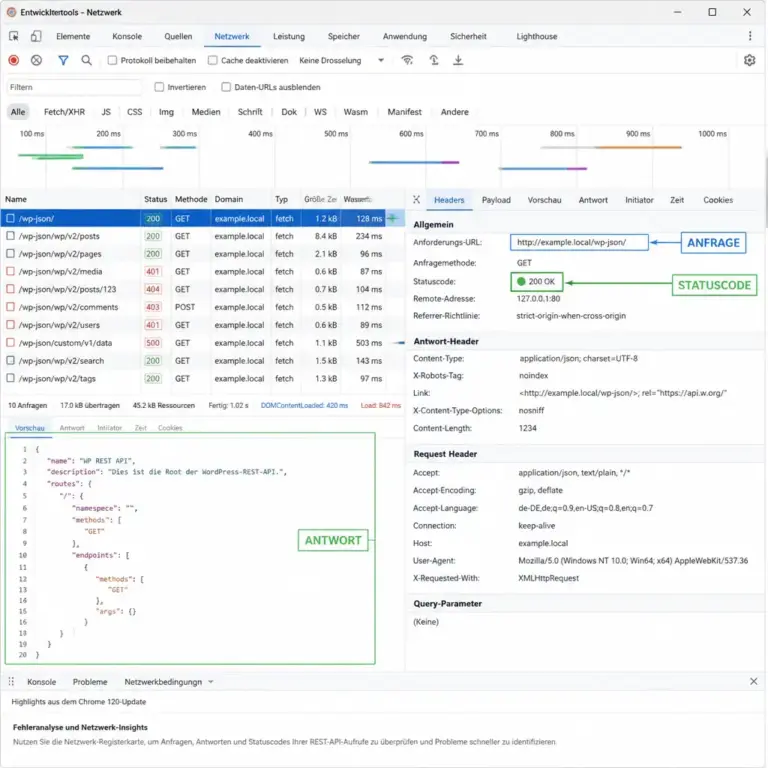The image size is (768, 768).
Task: Clear the network log
Action: click(x=36, y=60)
